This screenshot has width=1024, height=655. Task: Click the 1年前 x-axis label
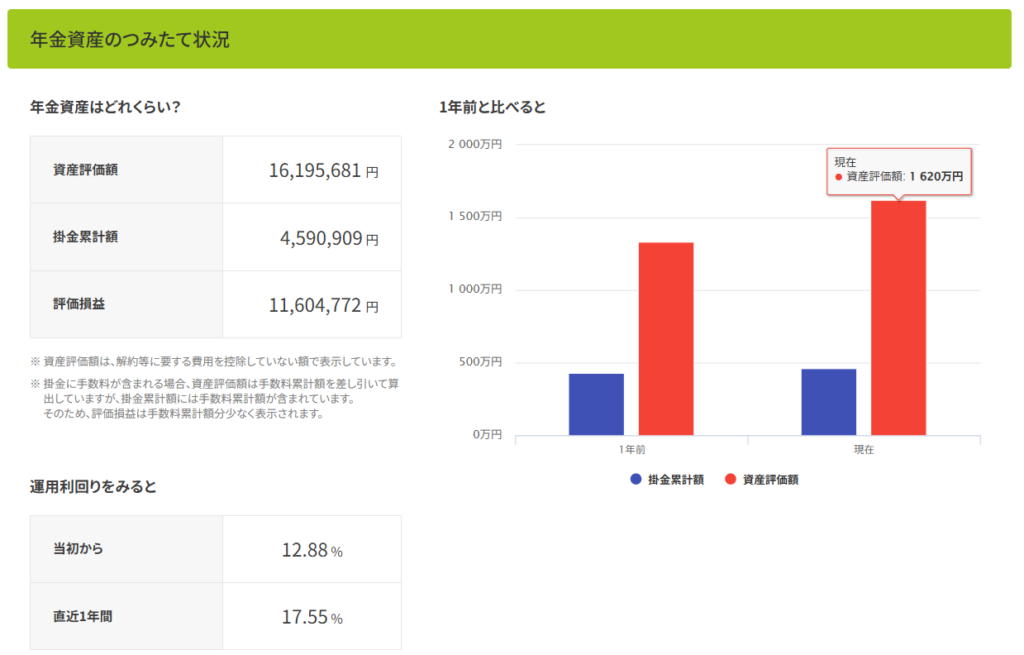coord(632,450)
